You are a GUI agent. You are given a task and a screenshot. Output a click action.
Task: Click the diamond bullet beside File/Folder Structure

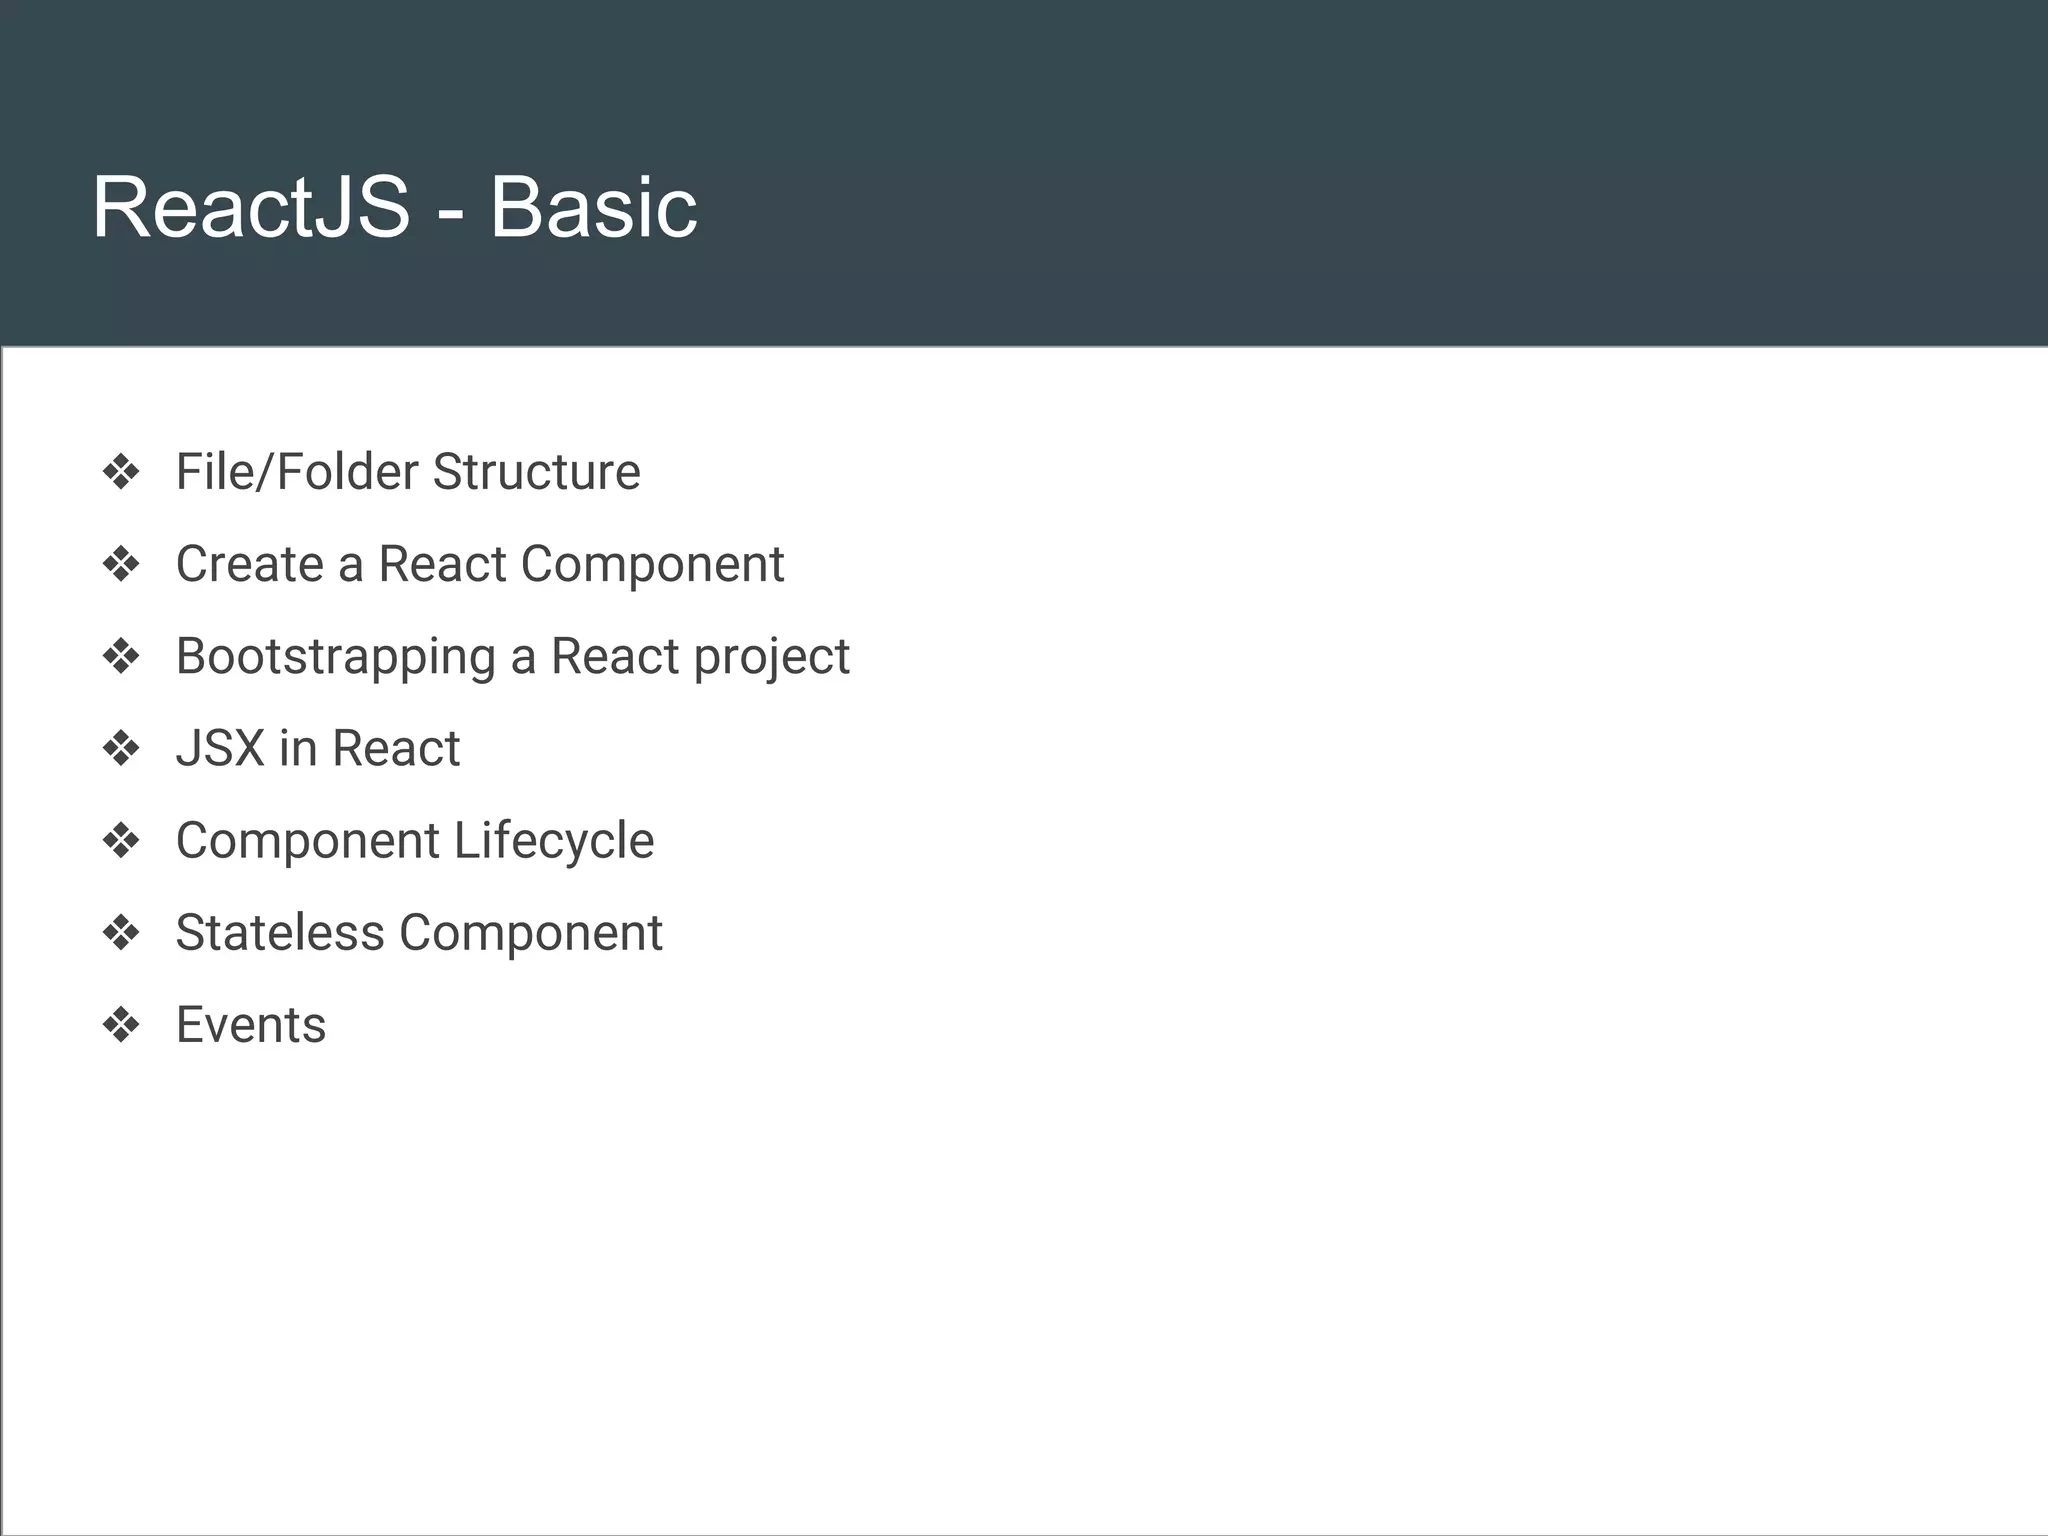(x=121, y=472)
